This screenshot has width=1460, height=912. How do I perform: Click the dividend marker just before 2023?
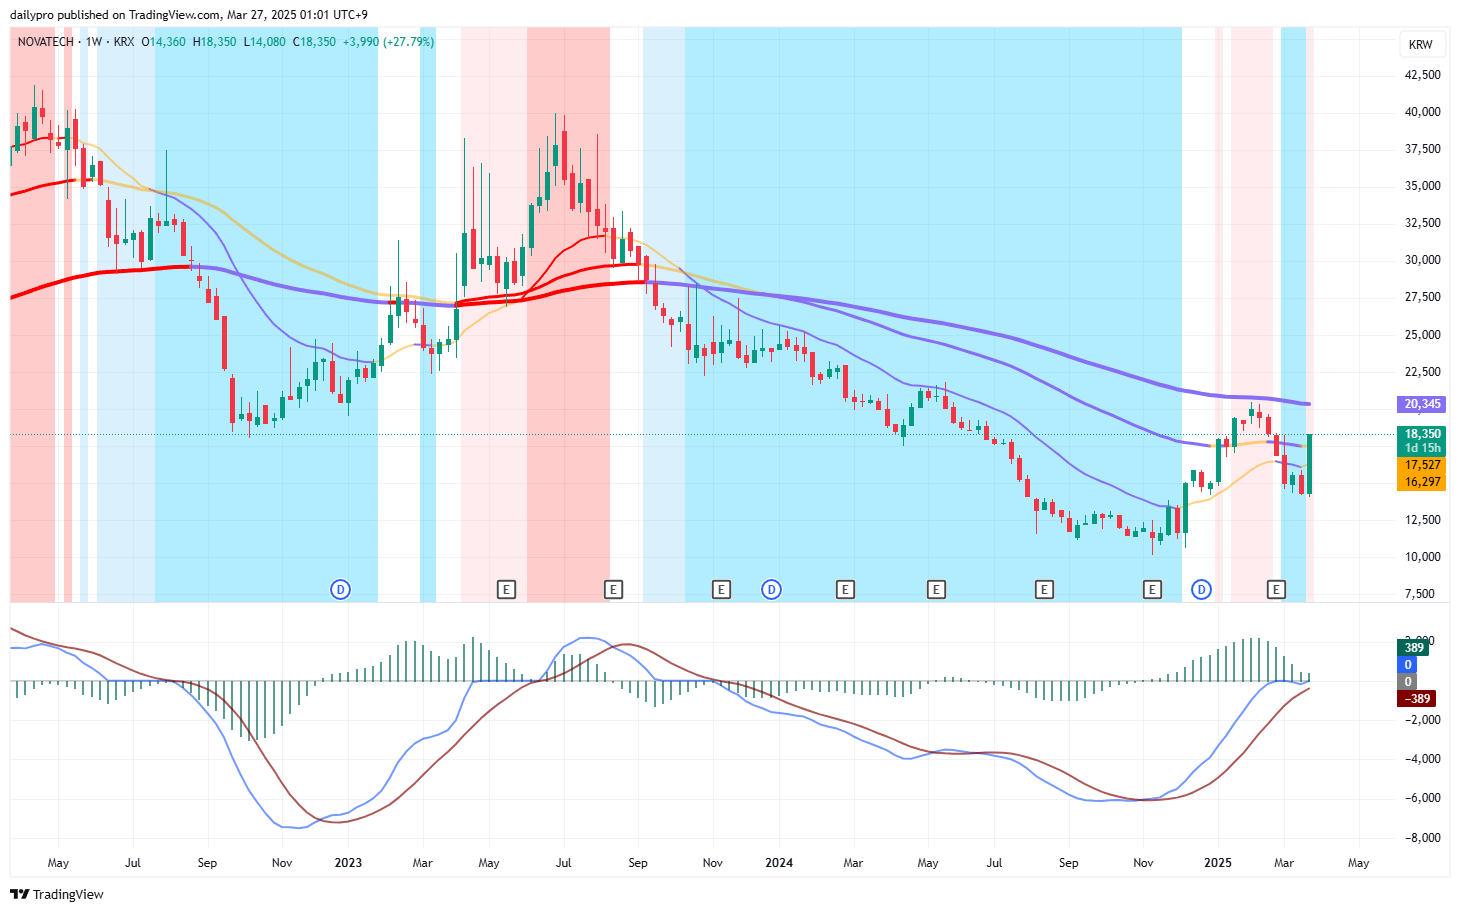[x=341, y=590]
